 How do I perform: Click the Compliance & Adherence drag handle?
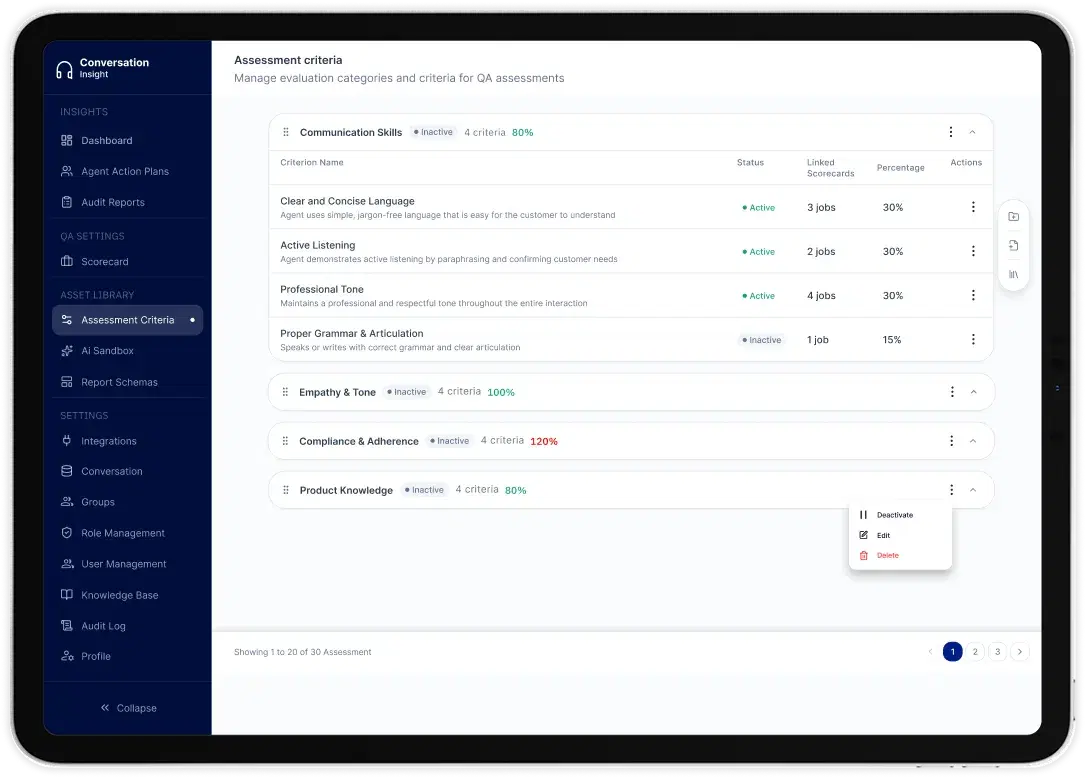coord(285,441)
